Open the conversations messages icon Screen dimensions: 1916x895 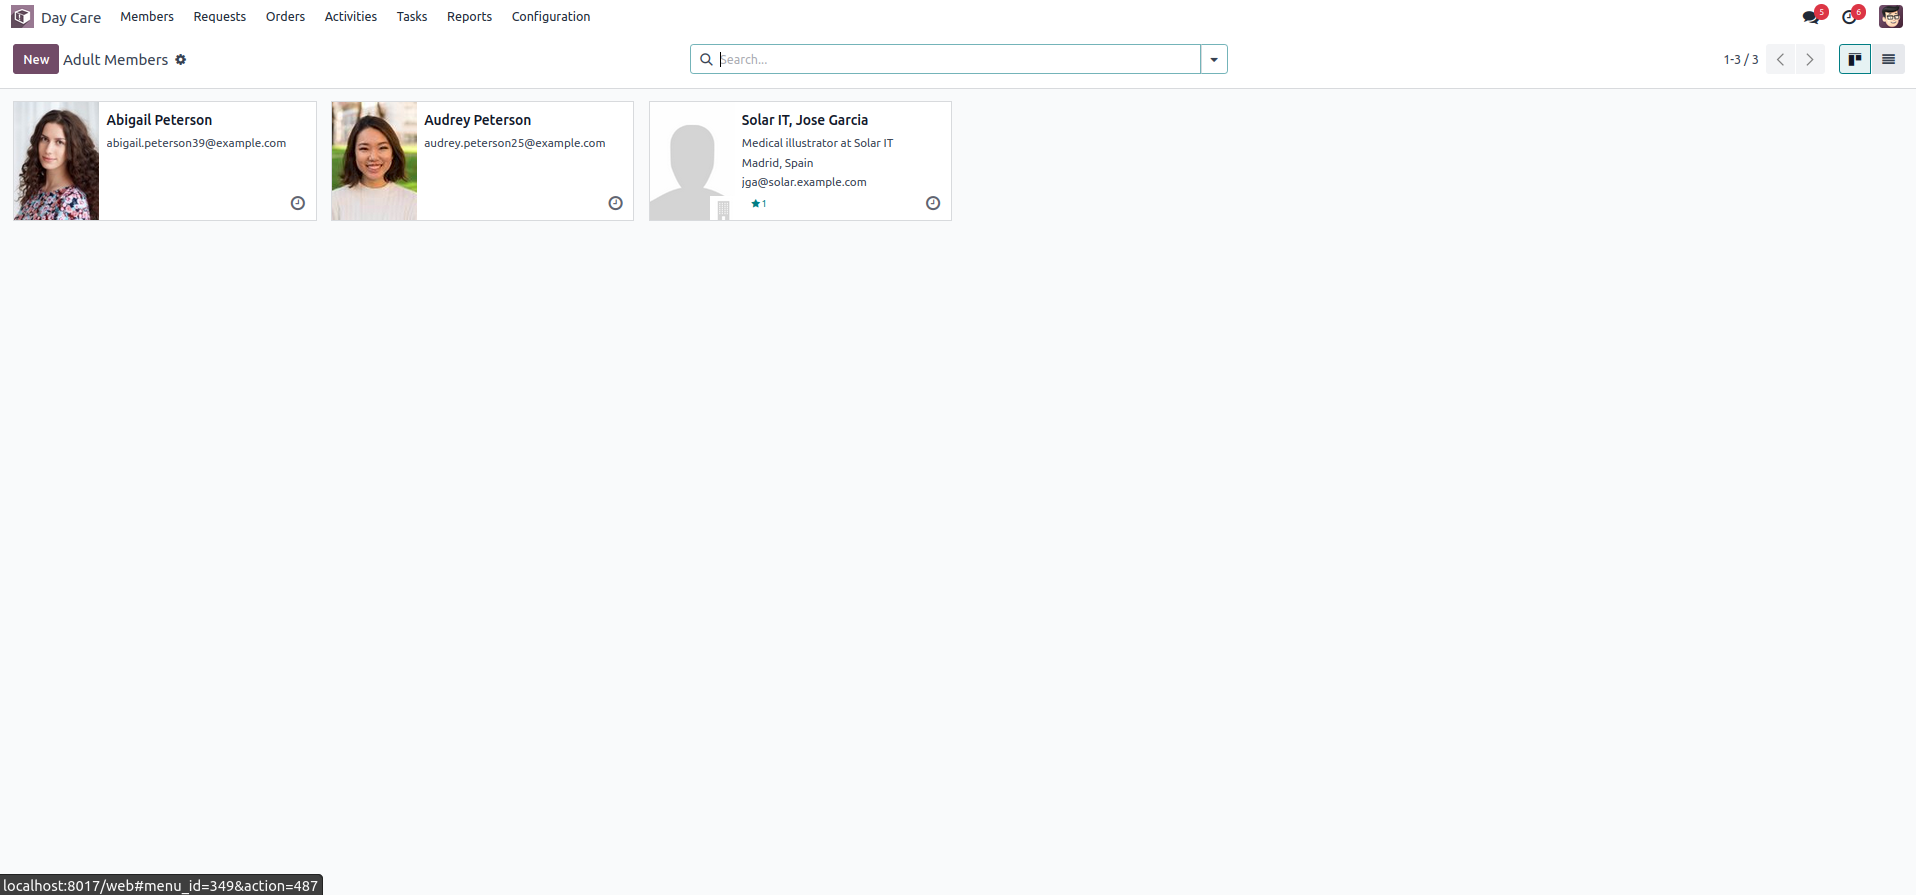click(1811, 17)
